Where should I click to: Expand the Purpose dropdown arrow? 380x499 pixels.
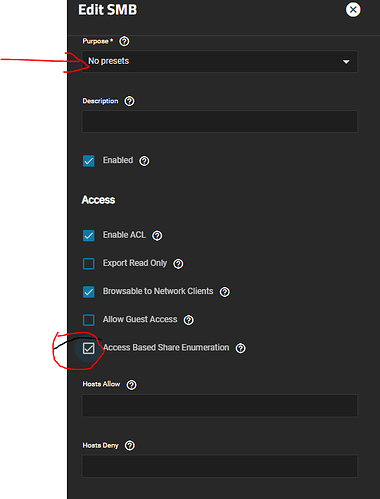tap(346, 62)
